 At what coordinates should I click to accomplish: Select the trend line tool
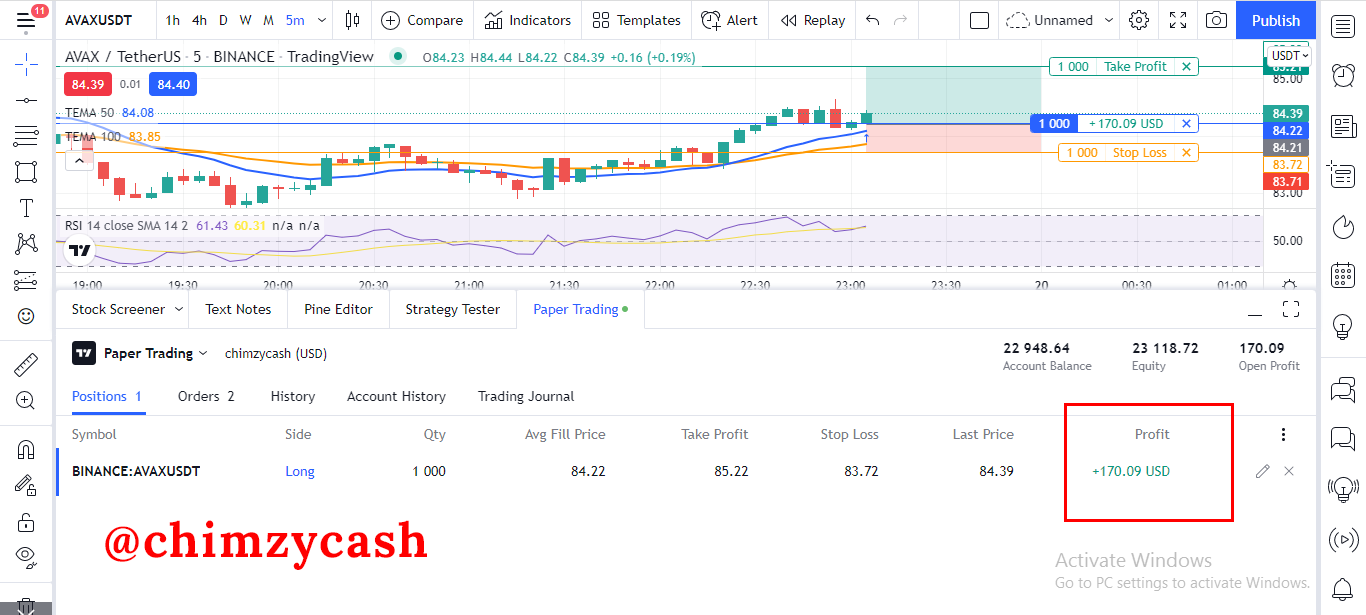(x=26, y=100)
